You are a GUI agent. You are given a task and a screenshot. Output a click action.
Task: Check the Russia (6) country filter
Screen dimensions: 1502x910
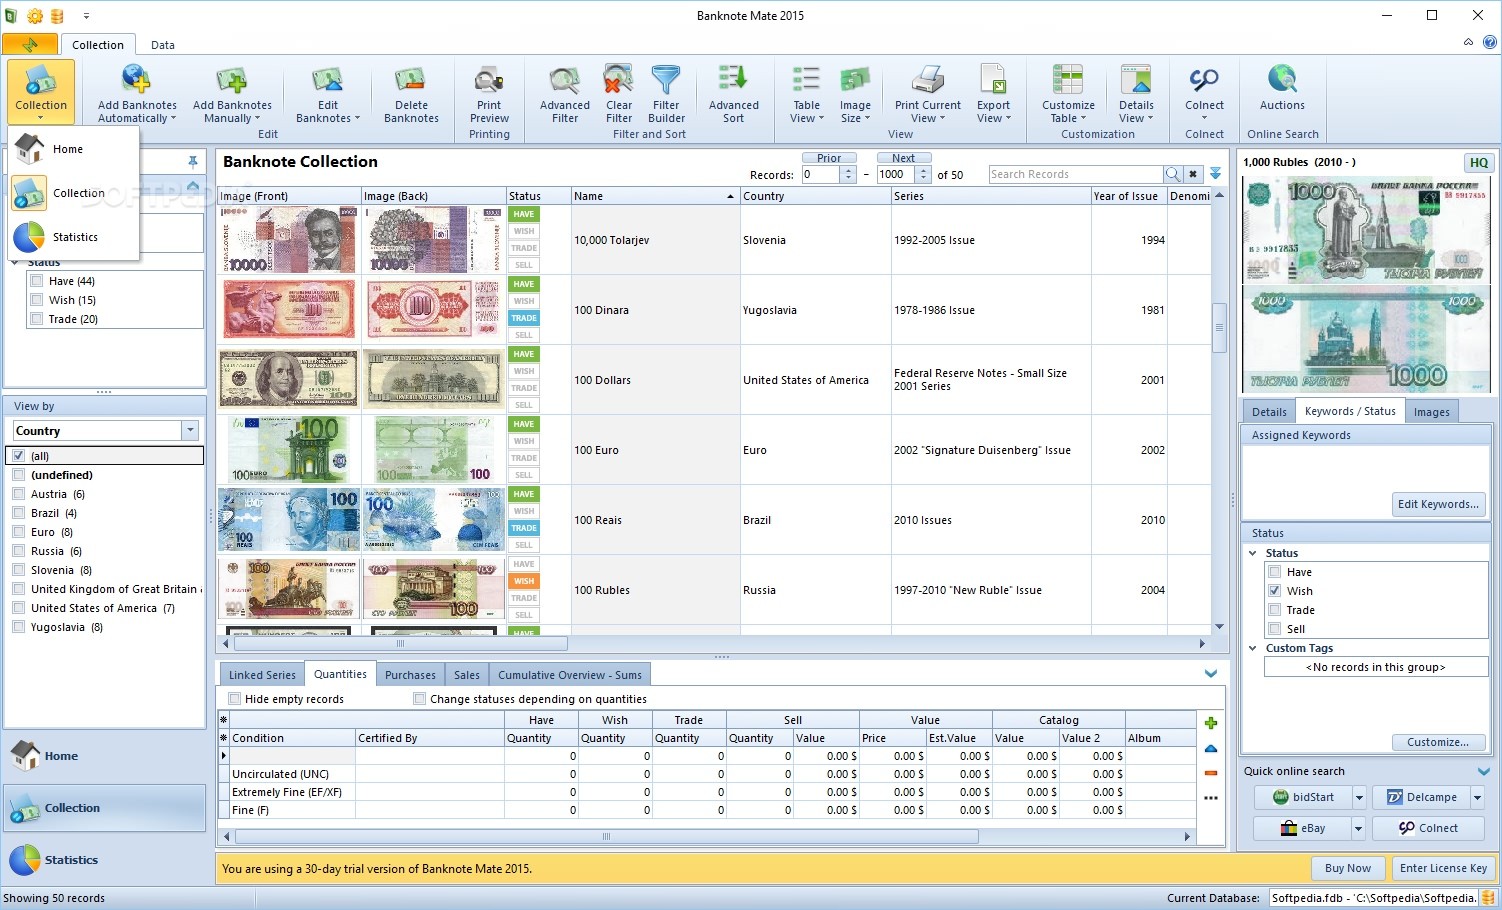(18, 551)
